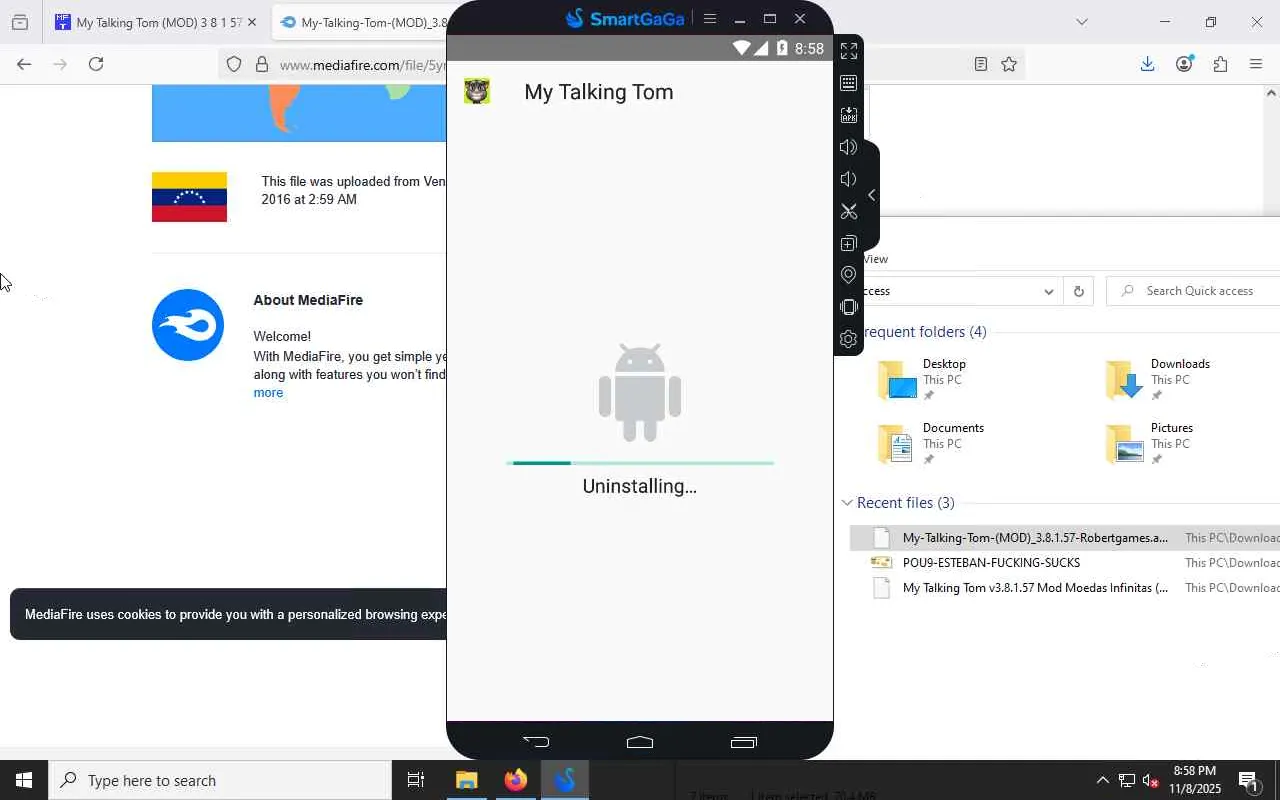The image size is (1280, 800).
Task: Tap the Android back navigation button
Action: [536, 741]
